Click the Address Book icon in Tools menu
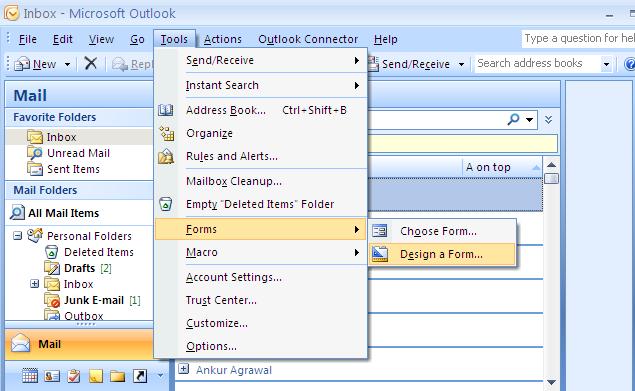This screenshot has height=391, width=635. tap(166, 110)
